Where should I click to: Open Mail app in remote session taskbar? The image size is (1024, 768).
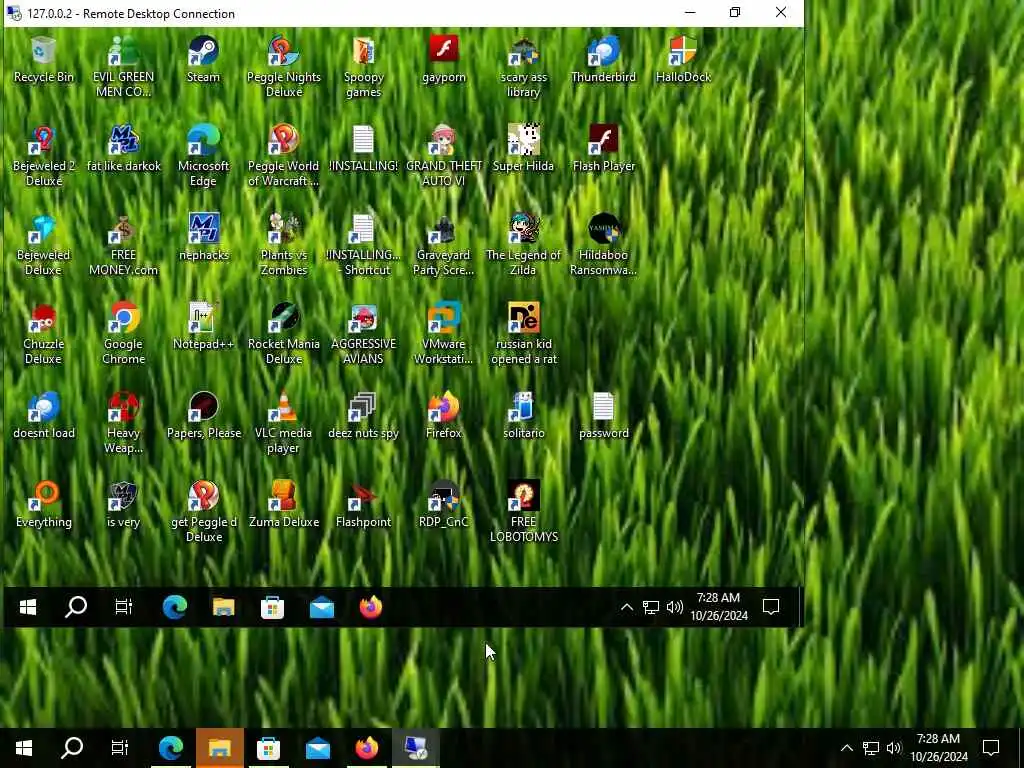tap(321, 607)
